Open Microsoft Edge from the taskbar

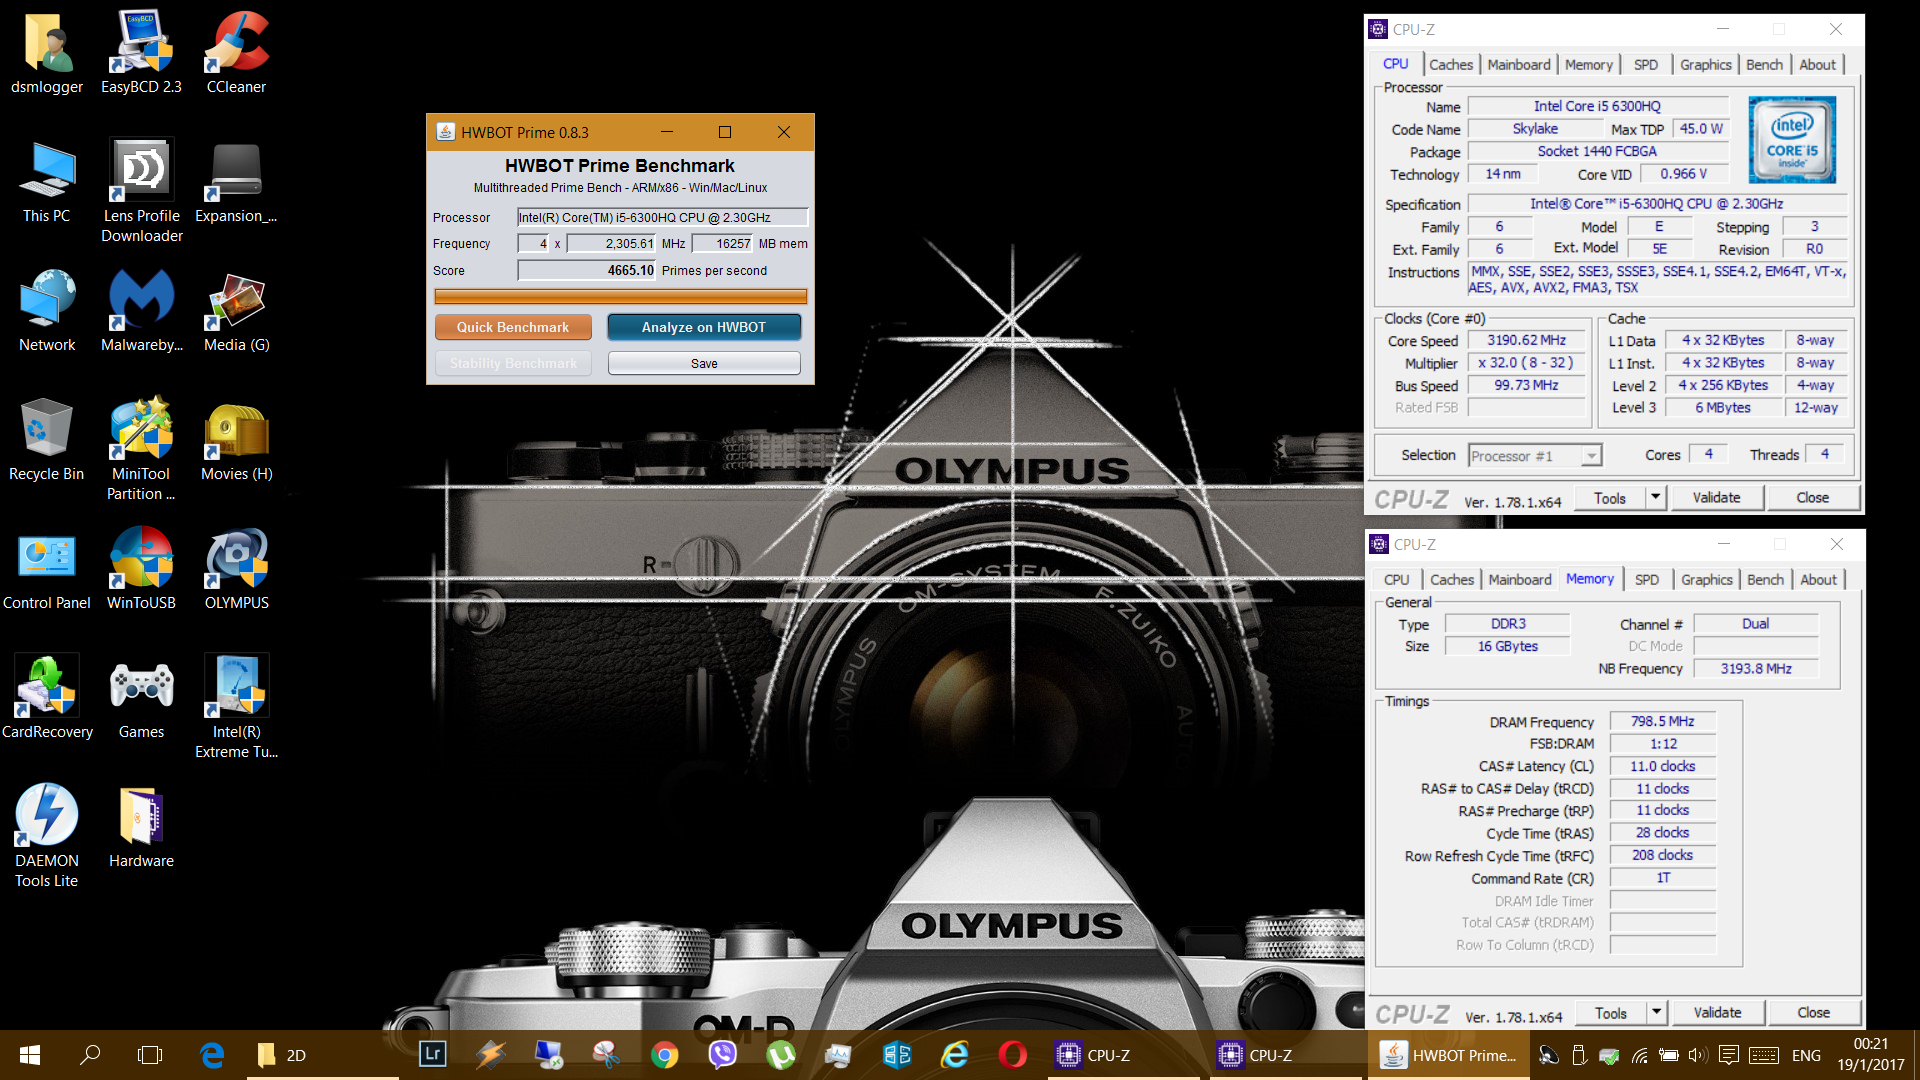(212, 1055)
